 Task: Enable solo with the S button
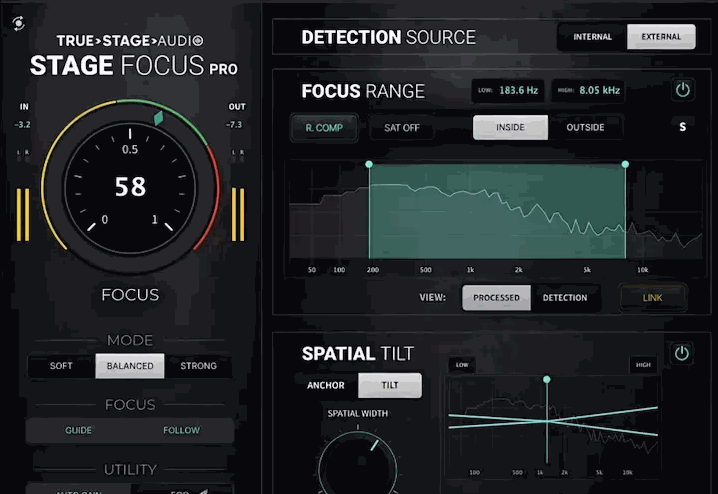point(682,127)
